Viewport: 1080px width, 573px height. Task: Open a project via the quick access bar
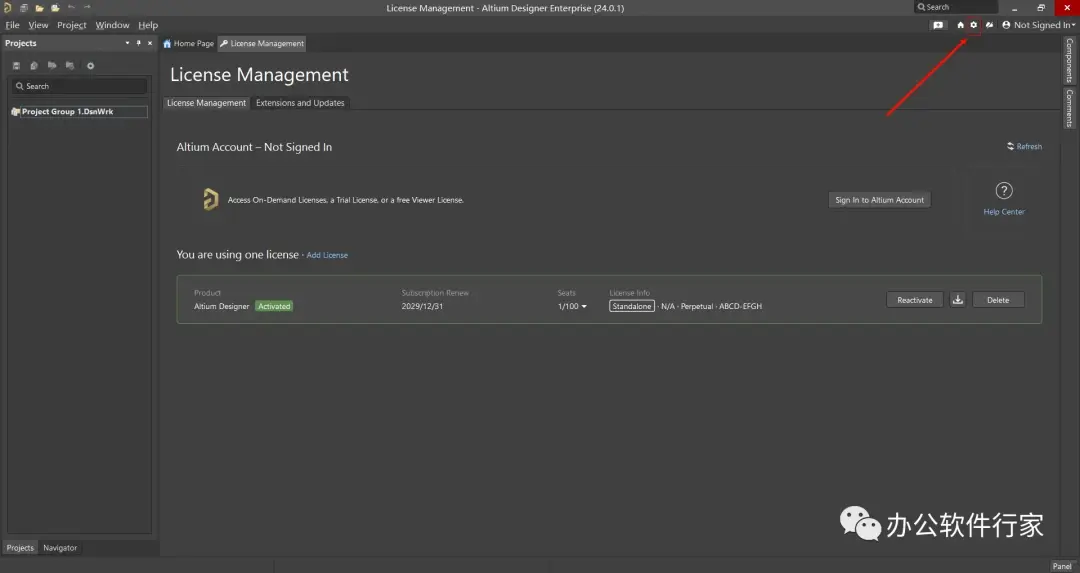[x=55, y=8]
